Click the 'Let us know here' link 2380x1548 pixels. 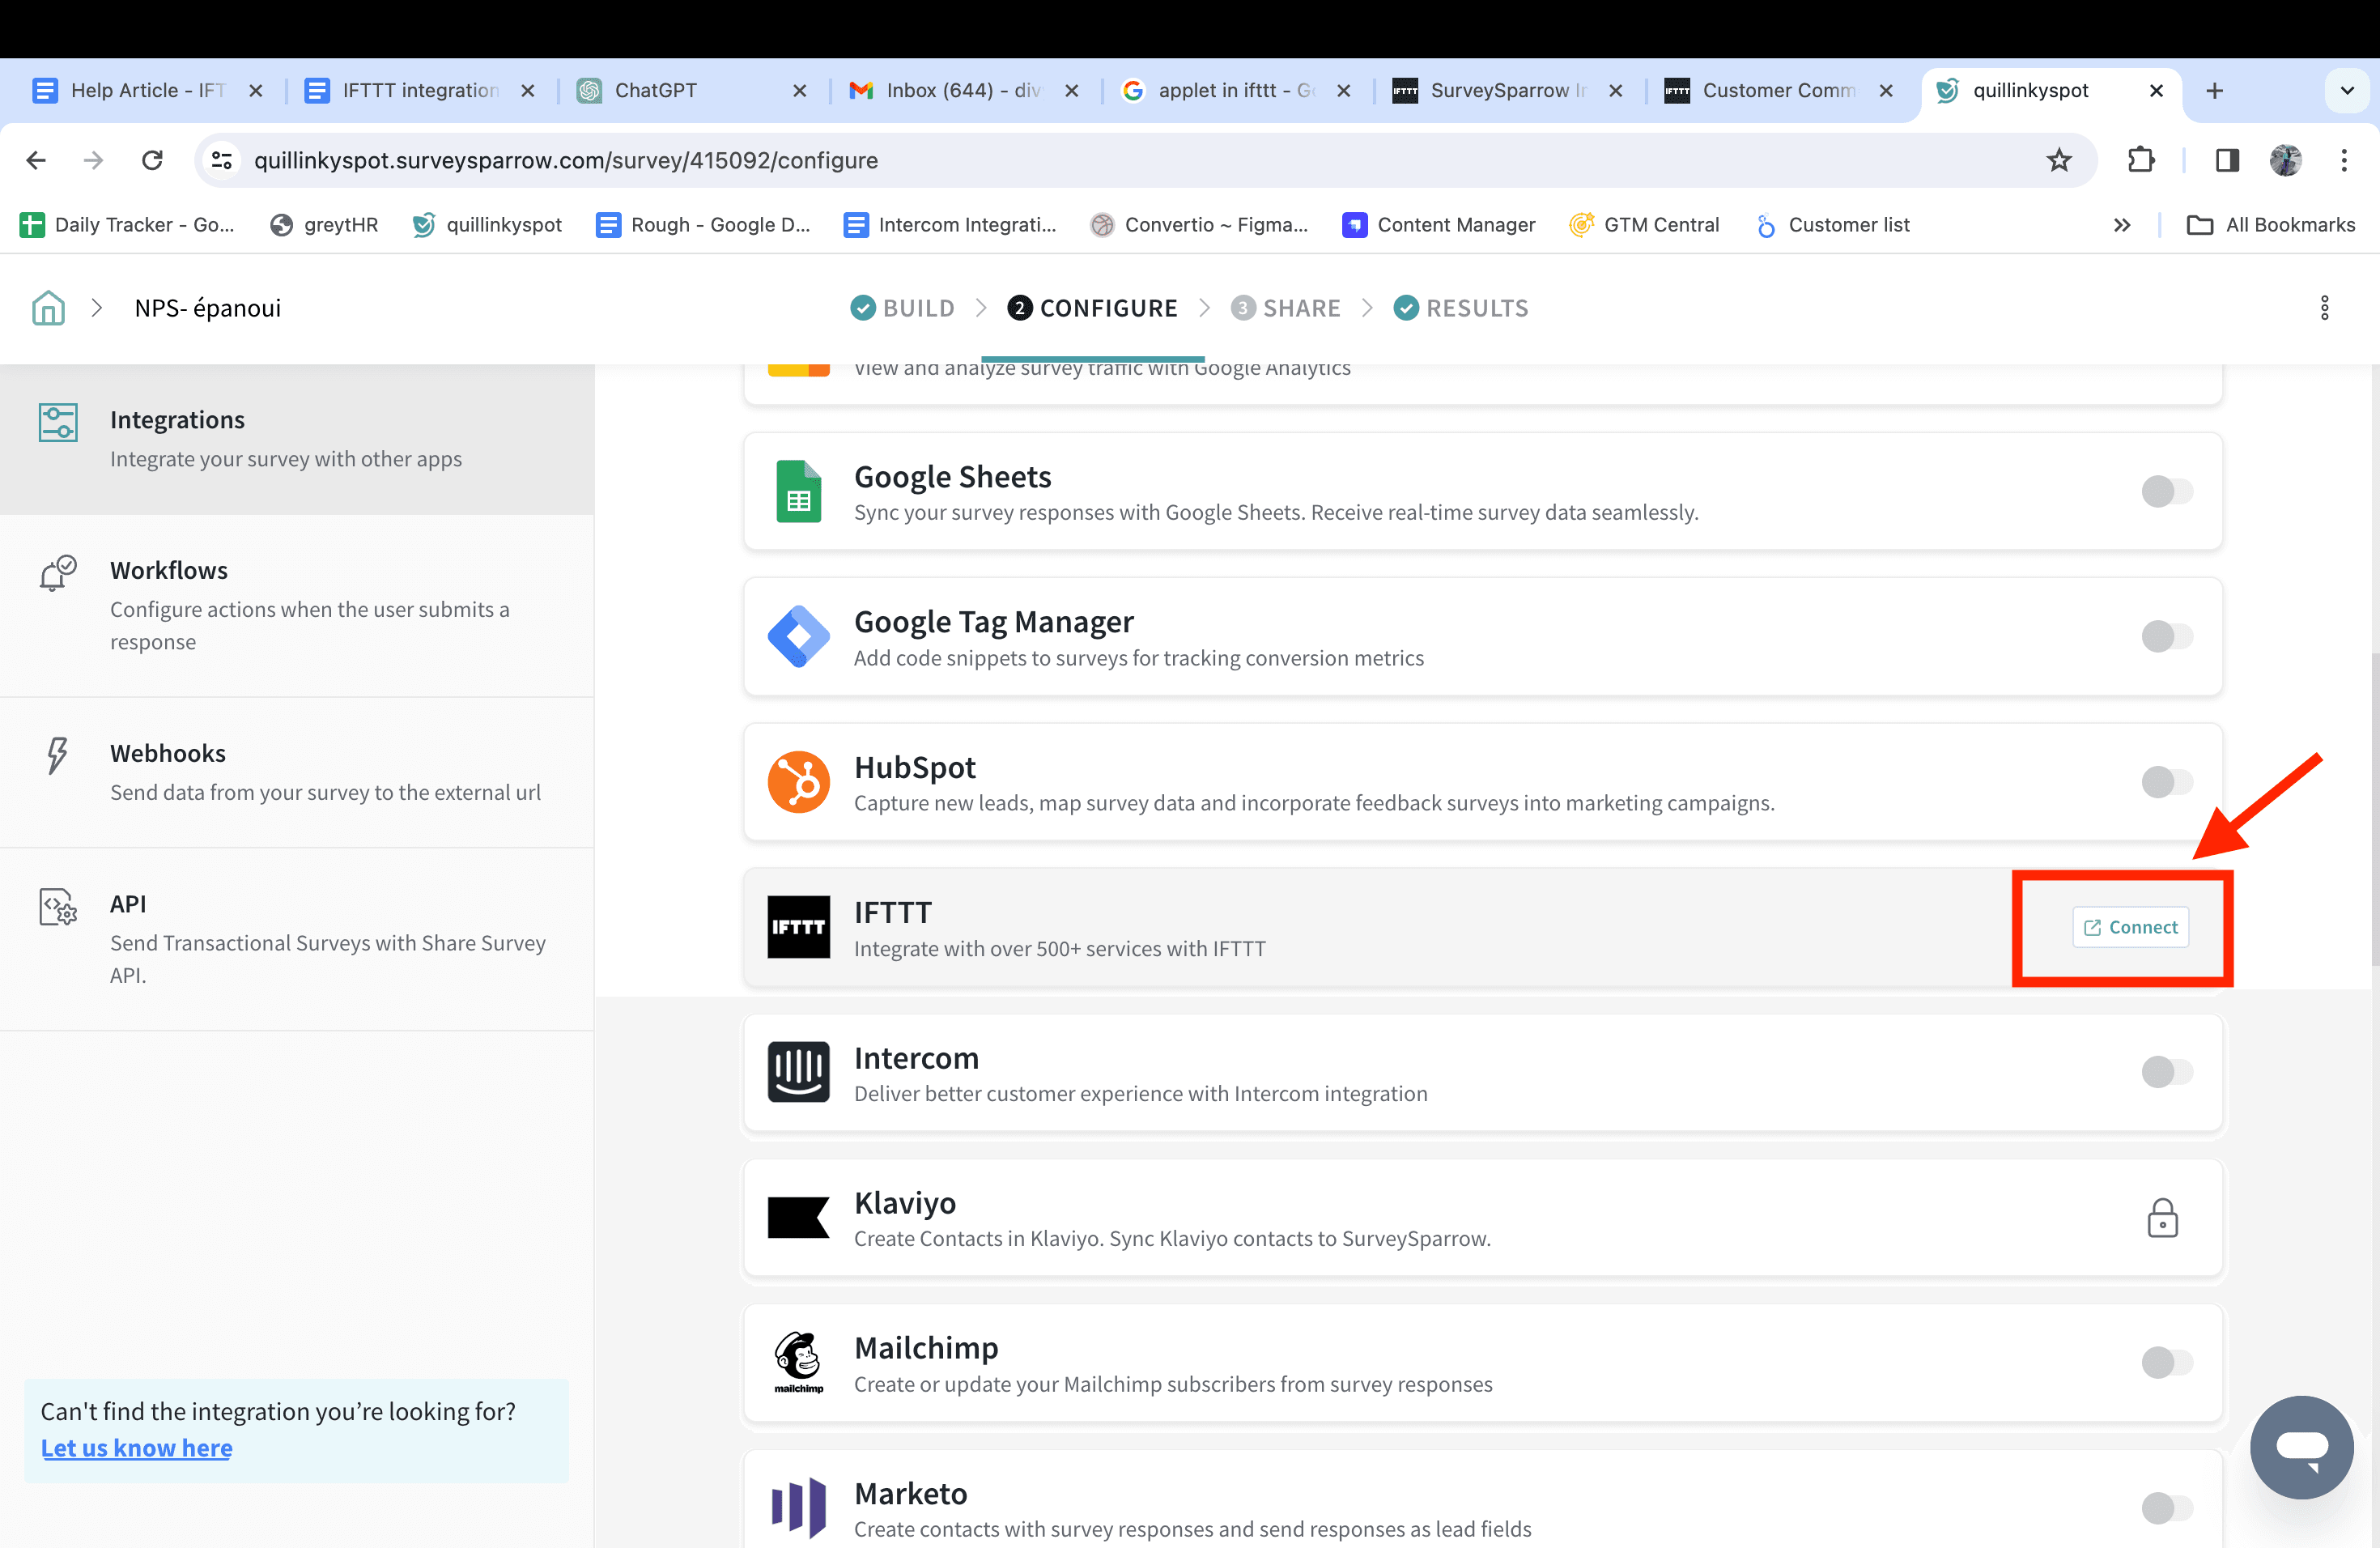136,1448
